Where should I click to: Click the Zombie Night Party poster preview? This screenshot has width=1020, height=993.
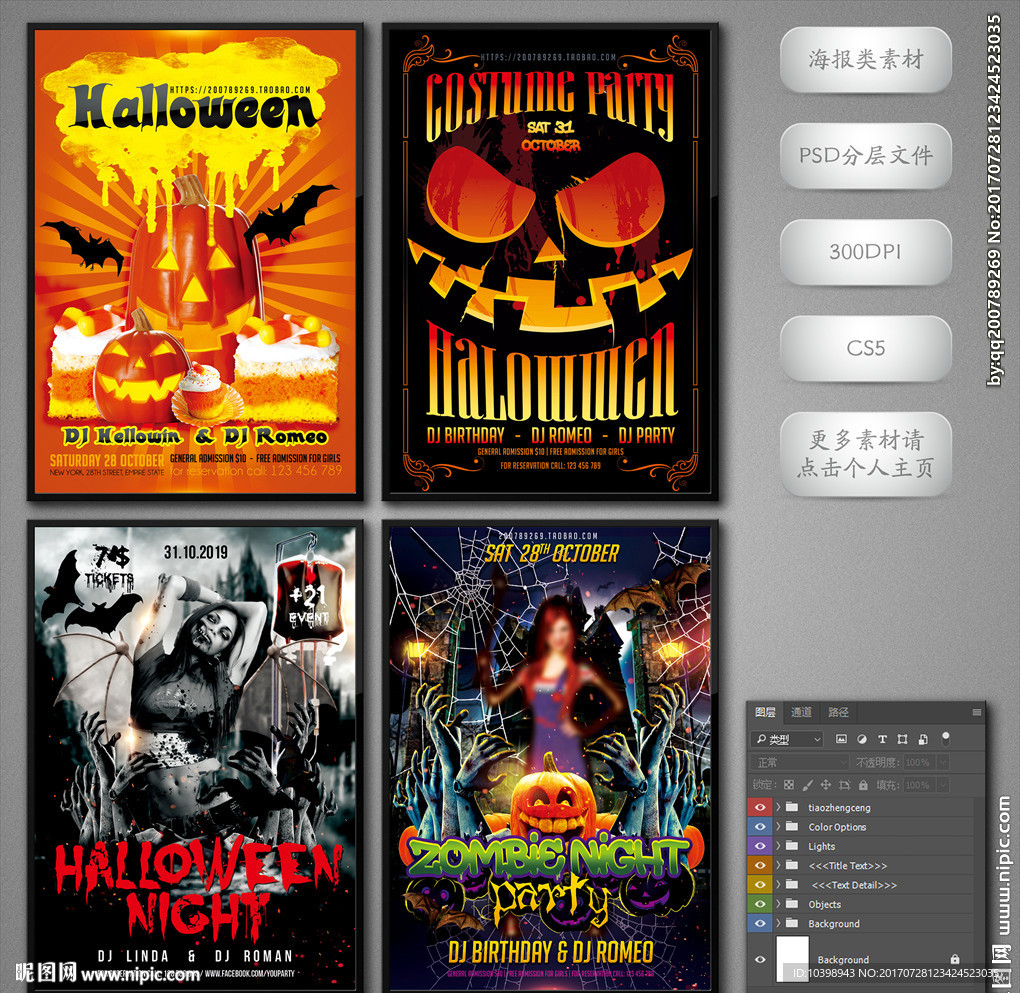tap(550, 756)
